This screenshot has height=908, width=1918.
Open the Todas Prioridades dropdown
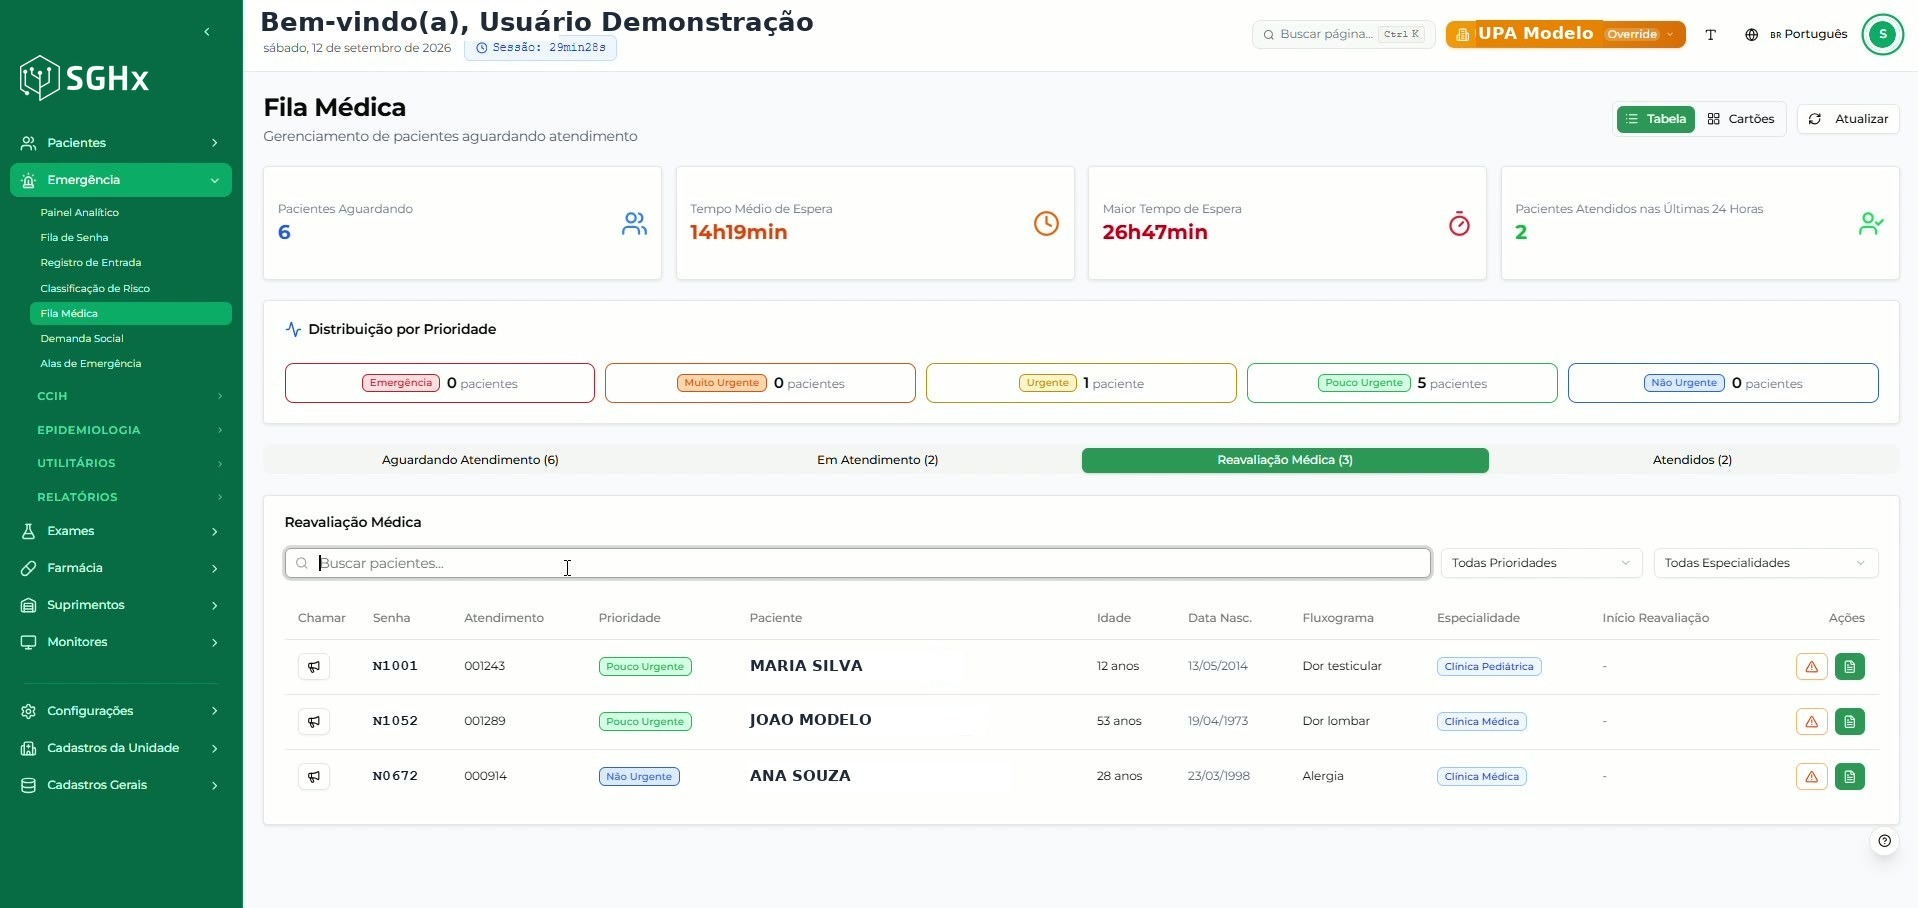tap(1541, 563)
